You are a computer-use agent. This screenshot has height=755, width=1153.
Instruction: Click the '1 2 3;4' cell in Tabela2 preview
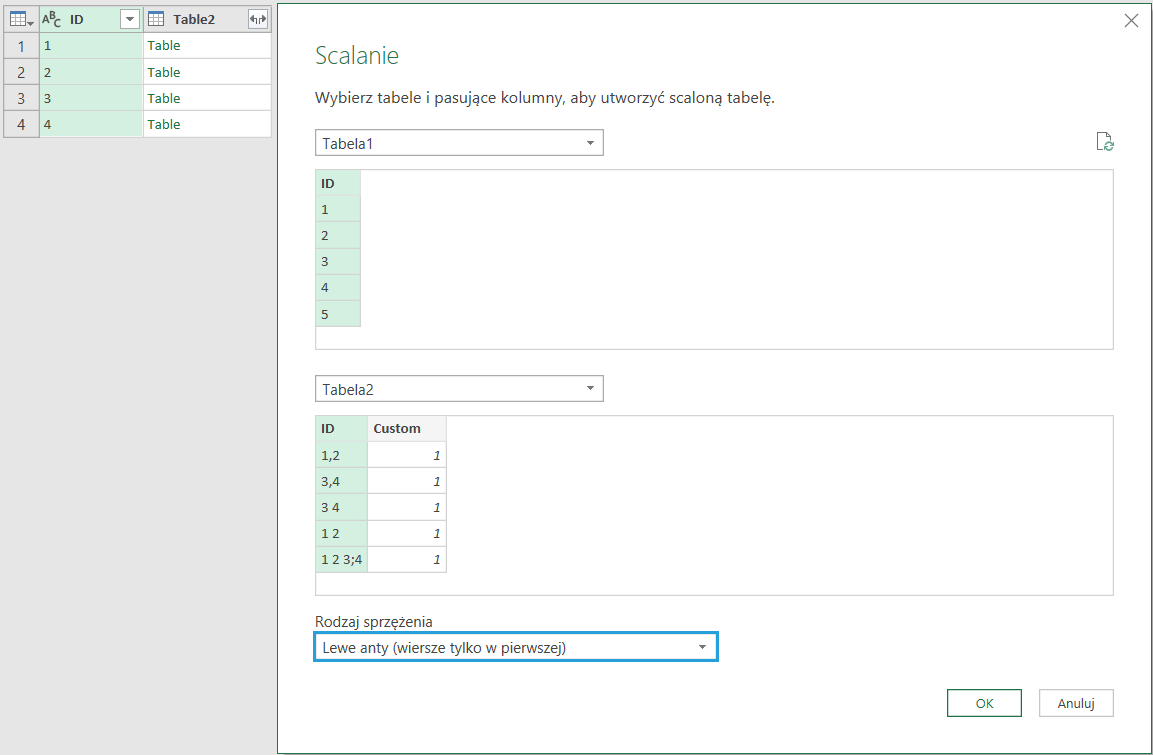(341, 560)
